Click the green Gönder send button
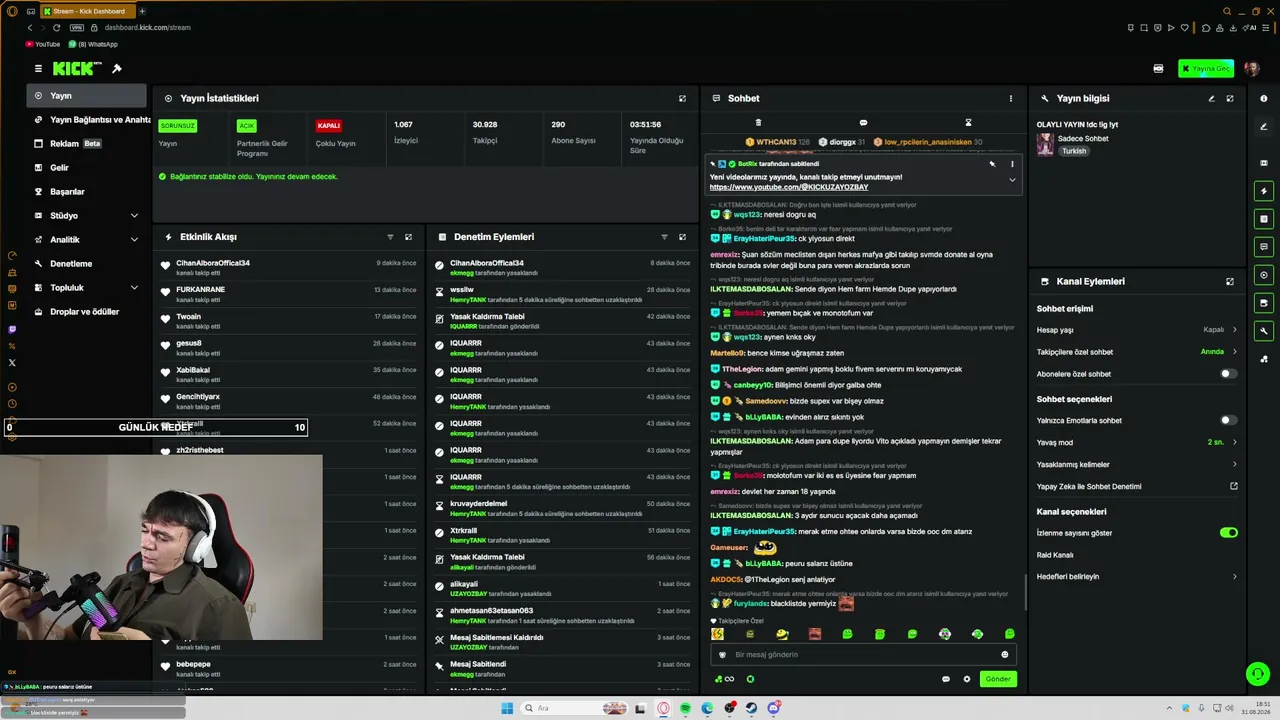The width and height of the screenshot is (1280, 720). [998, 679]
